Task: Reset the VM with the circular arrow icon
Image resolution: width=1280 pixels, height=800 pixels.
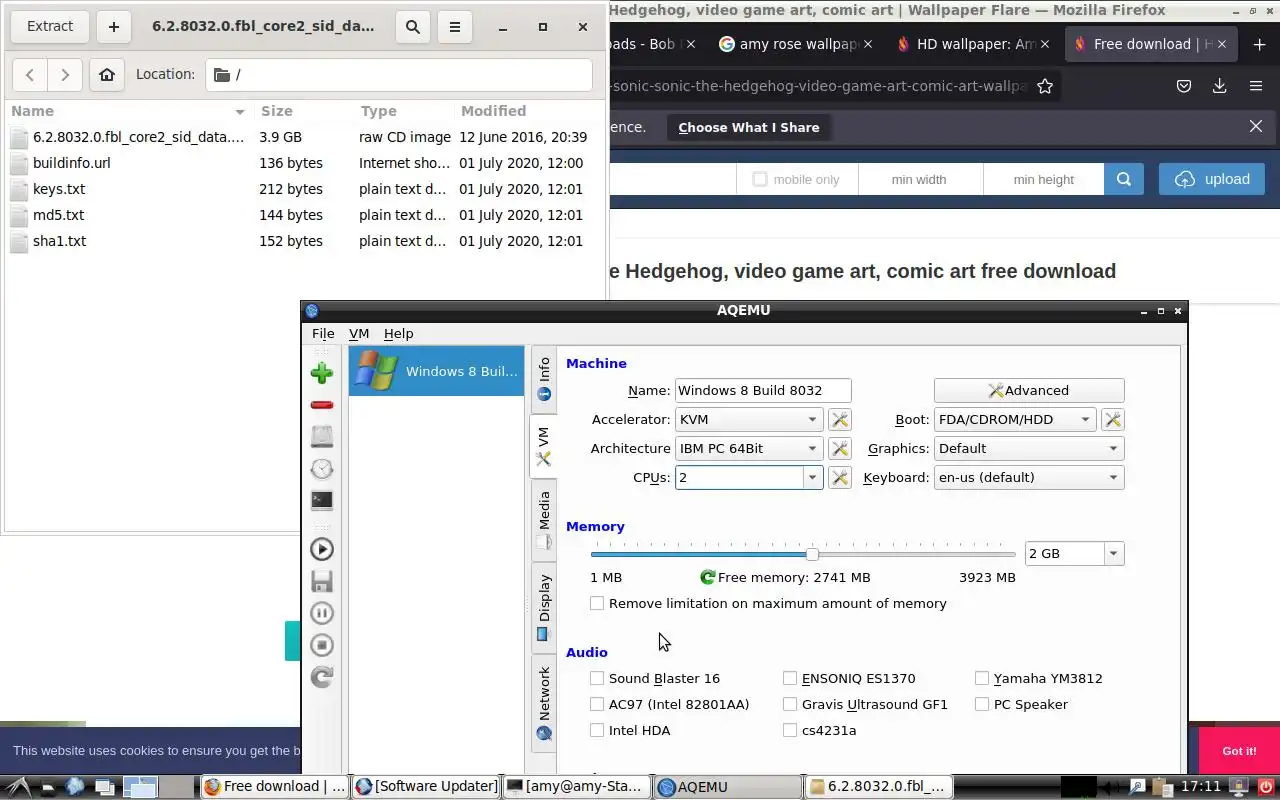Action: (x=321, y=677)
